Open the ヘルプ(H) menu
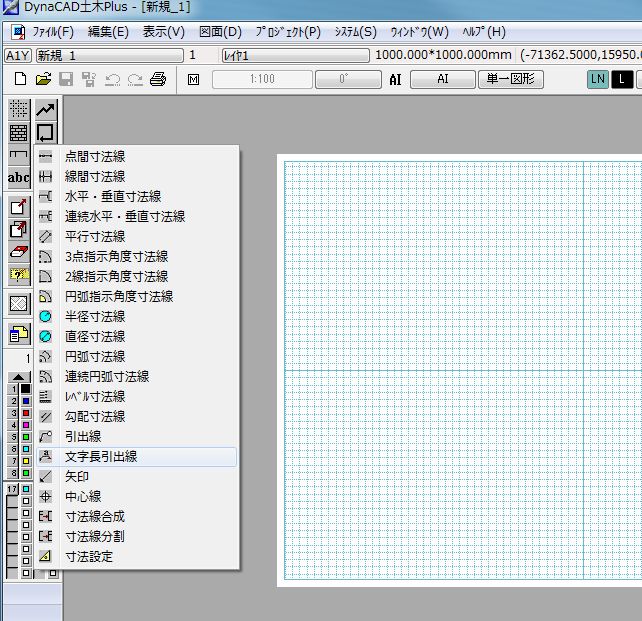This screenshot has height=621, width=642. click(484, 32)
